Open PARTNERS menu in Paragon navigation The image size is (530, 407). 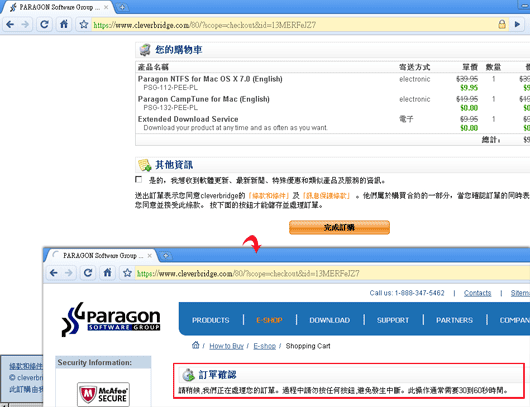point(454,320)
